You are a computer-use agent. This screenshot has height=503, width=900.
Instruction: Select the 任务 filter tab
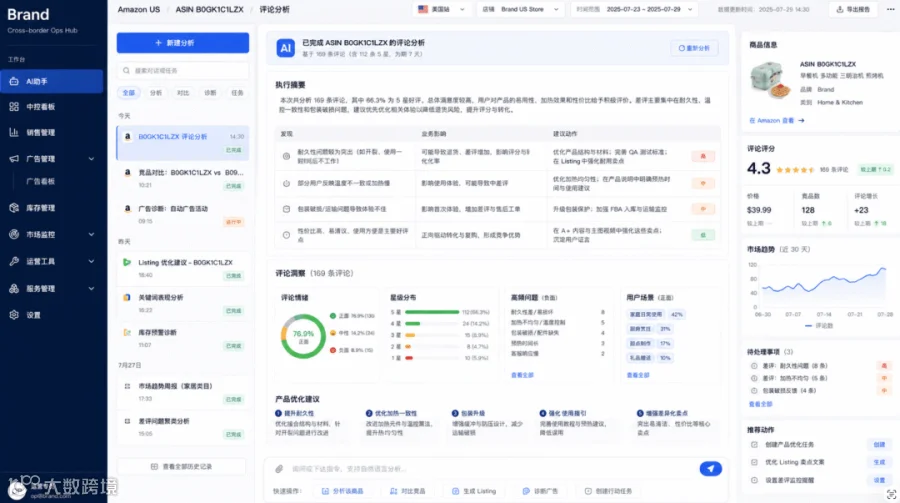click(237, 92)
